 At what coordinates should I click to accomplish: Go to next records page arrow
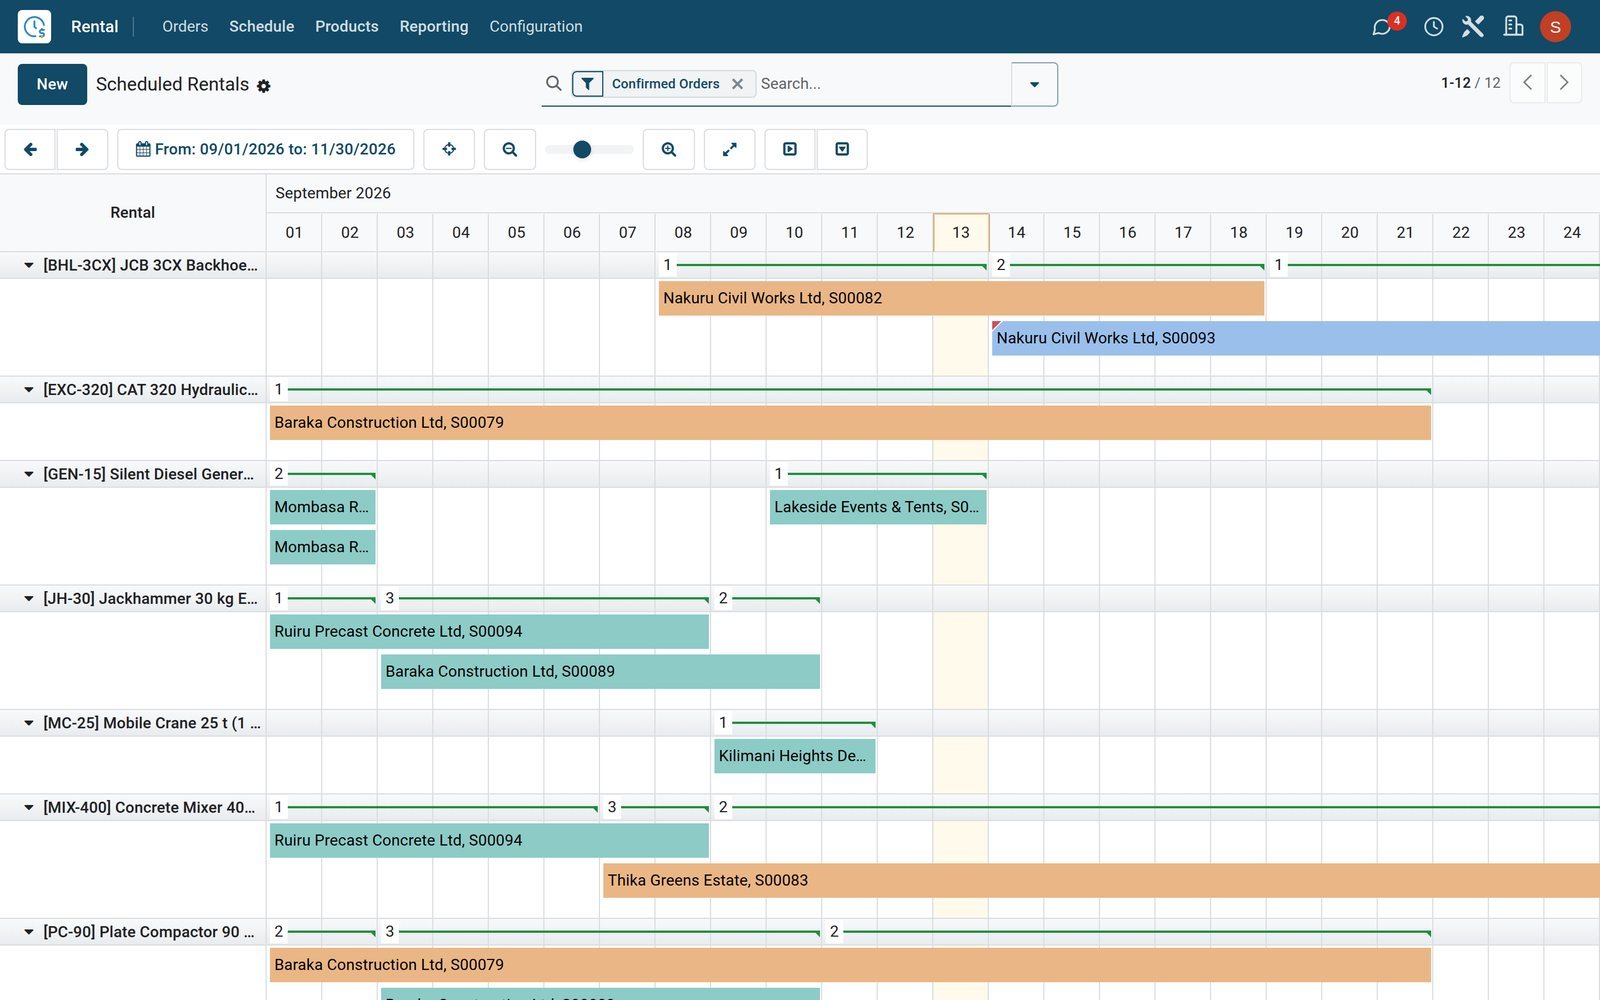click(x=1564, y=83)
